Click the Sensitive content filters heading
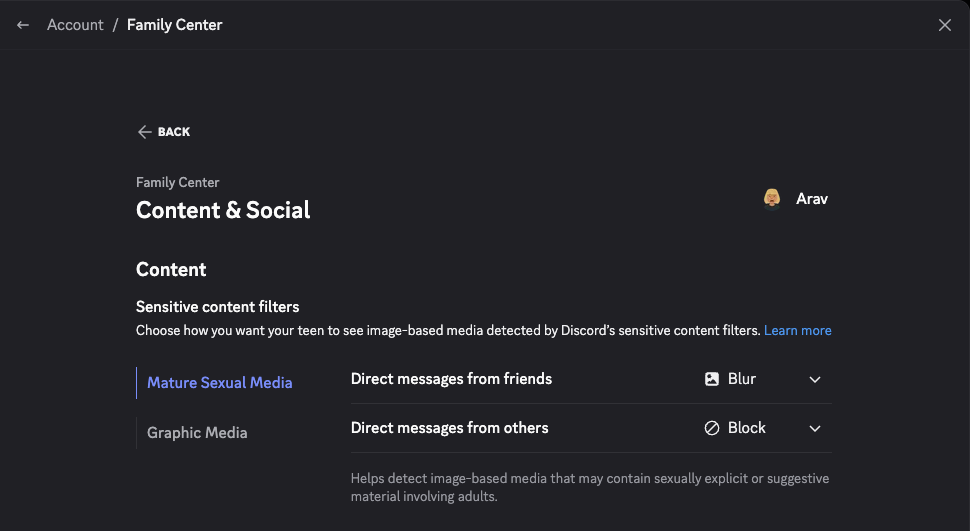Screen dimensions: 970x531 [x=218, y=307]
